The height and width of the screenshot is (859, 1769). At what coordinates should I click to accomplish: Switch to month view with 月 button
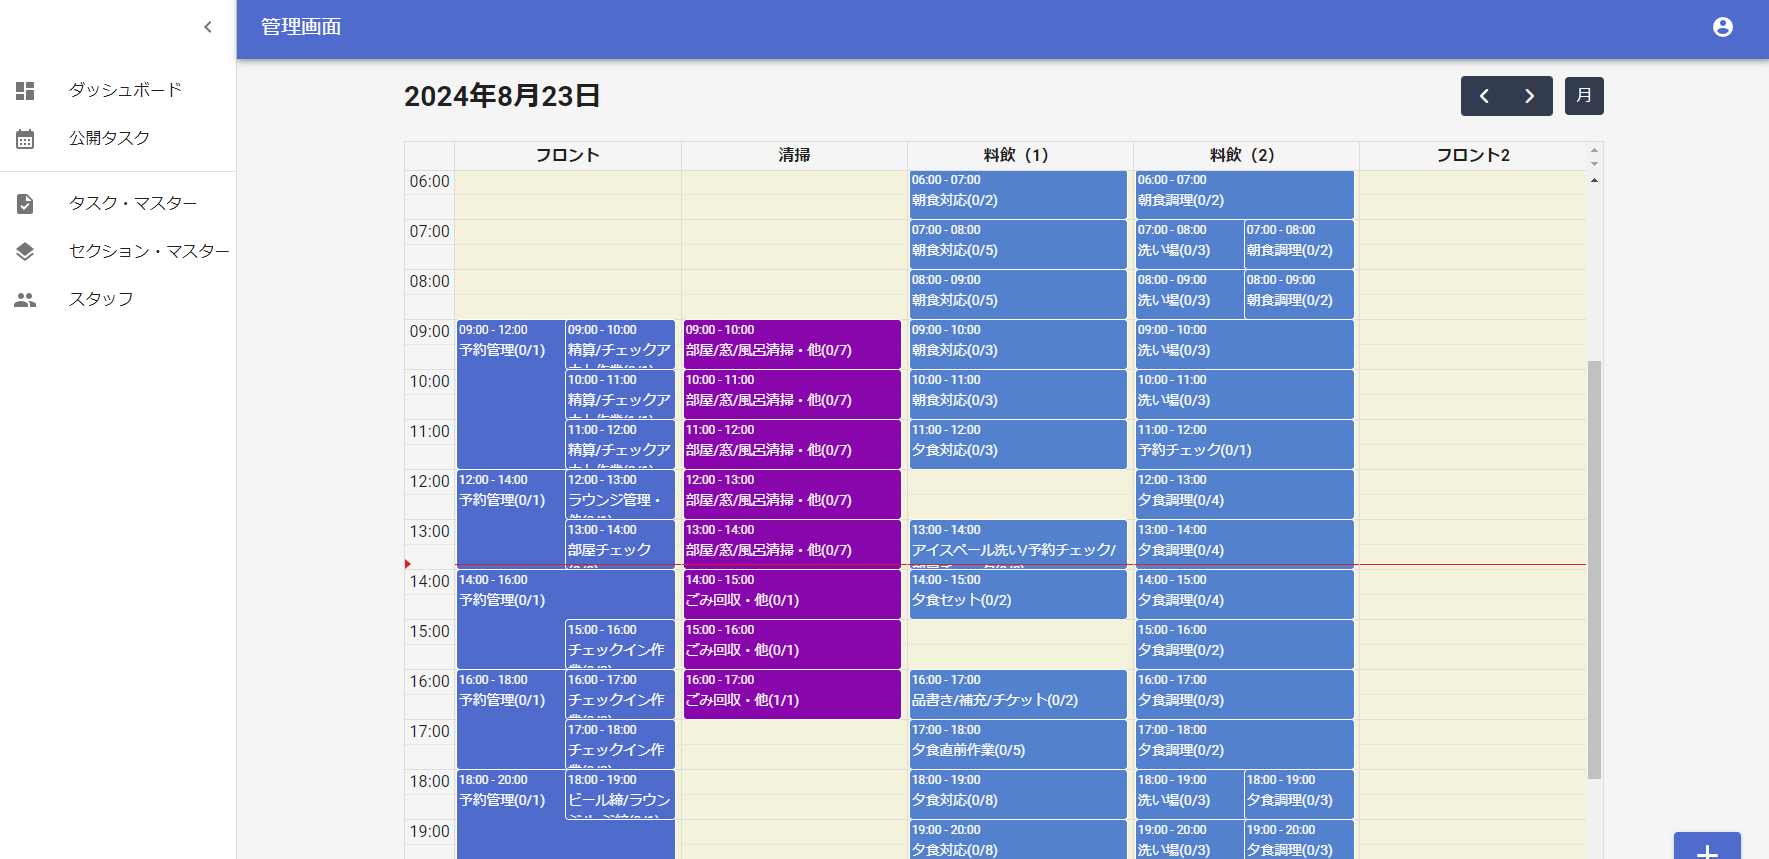click(x=1584, y=96)
